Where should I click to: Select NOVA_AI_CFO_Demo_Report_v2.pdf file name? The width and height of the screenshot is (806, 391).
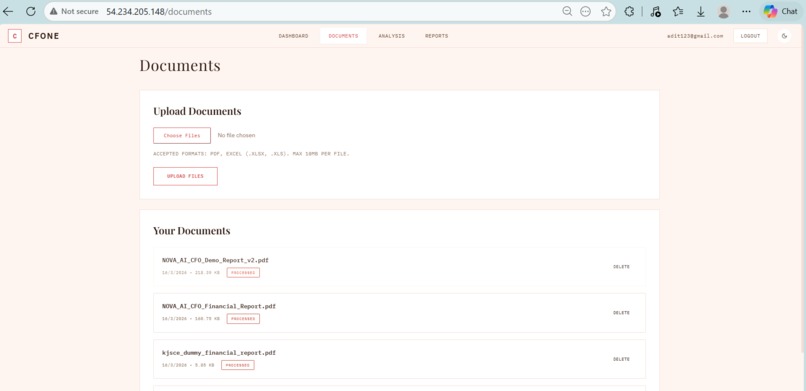[215, 260]
